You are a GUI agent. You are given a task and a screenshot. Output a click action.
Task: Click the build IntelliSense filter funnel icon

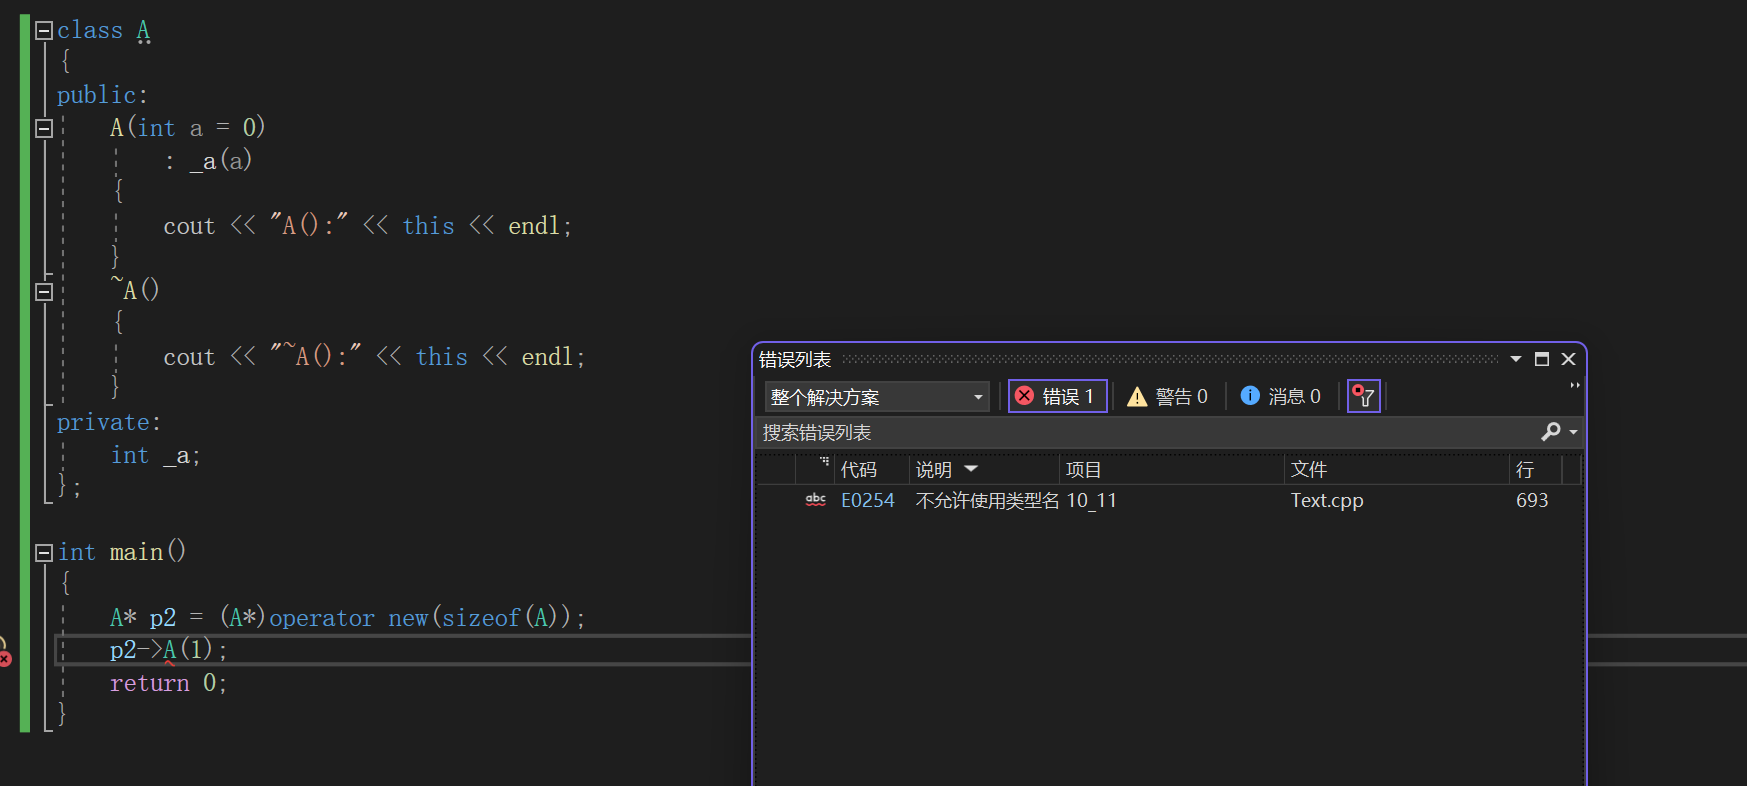pos(1364,397)
